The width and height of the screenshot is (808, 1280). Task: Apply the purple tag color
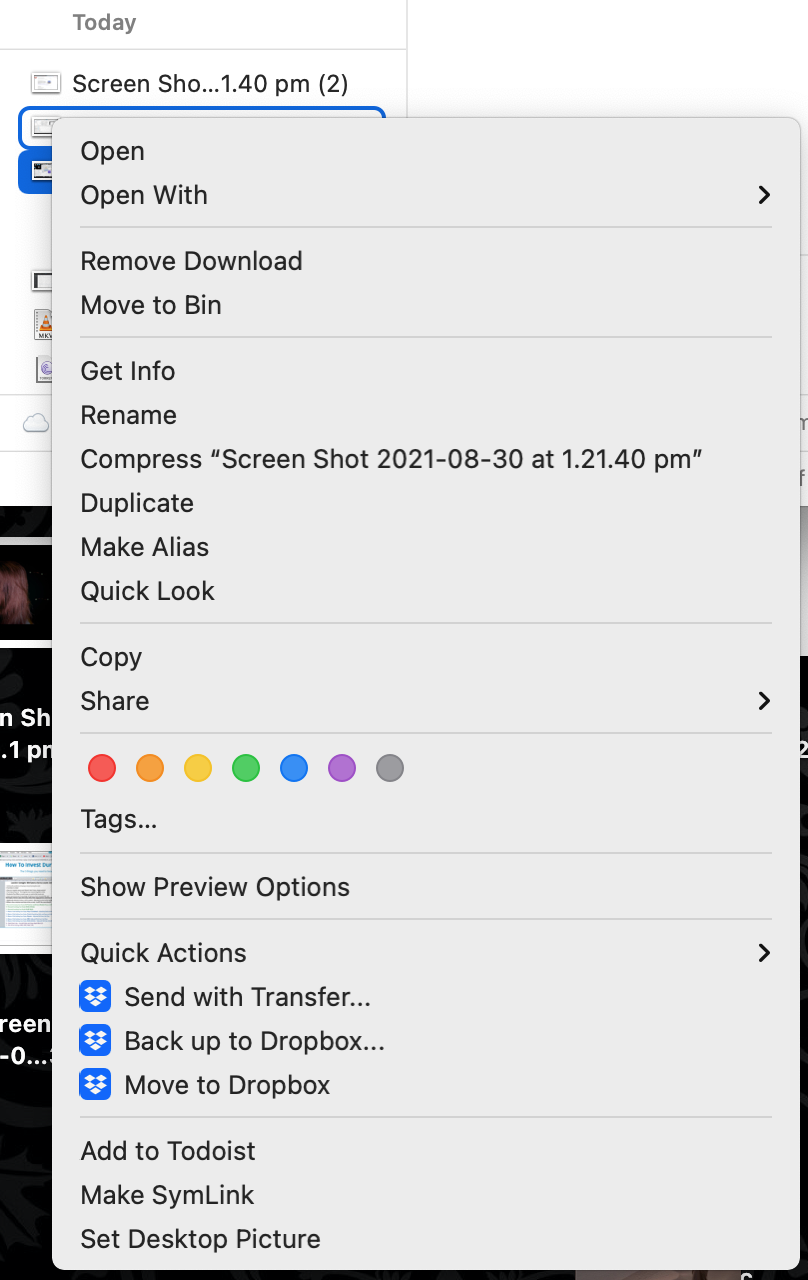pyautogui.click(x=342, y=768)
